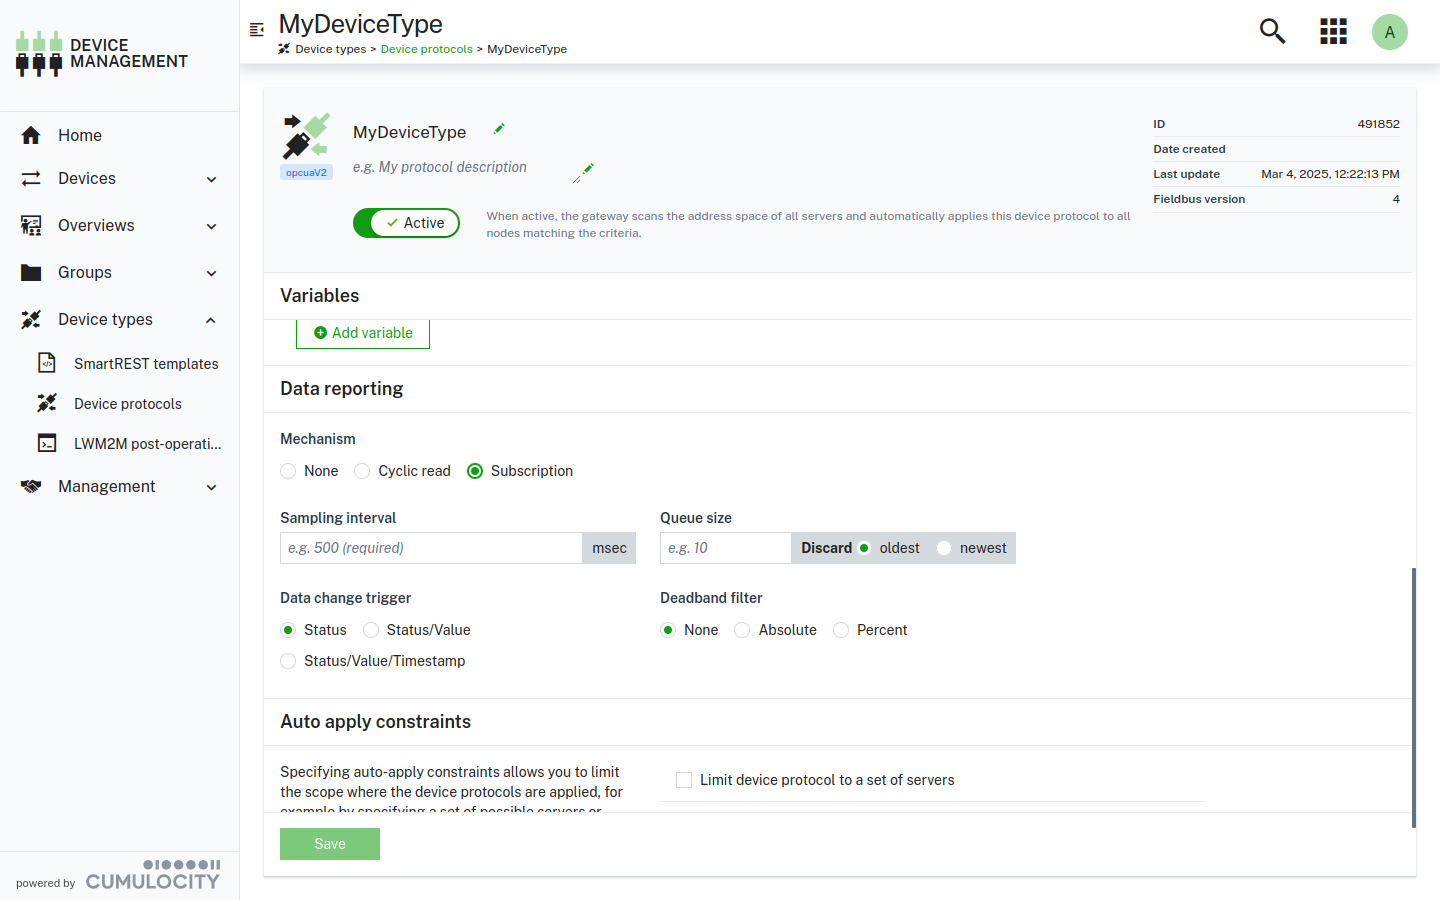The image size is (1440, 900).
Task: Open the user avatar menu
Action: (x=1389, y=32)
